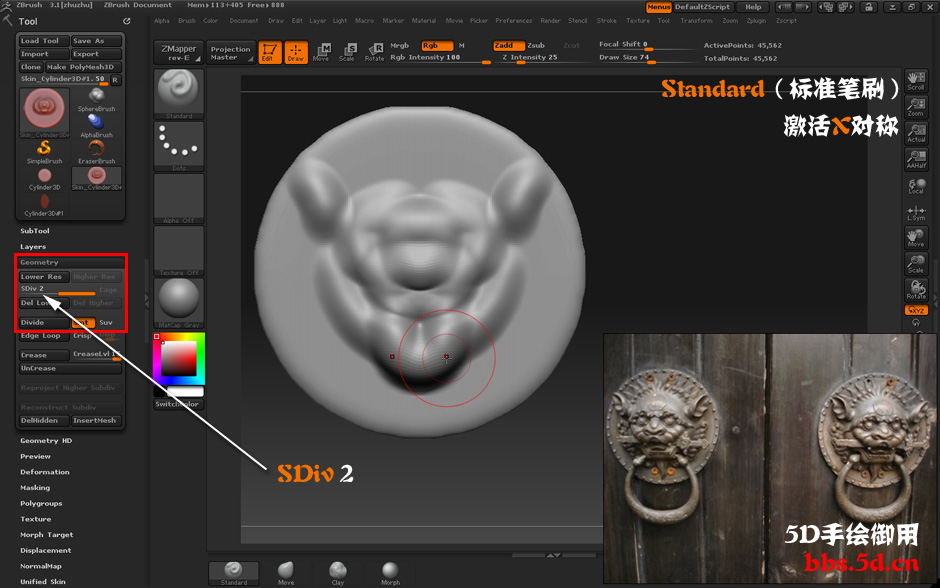The width and height of the screenshot is (940, 588).
Task: Click the Make PolyMesh3D button
Action: (x=83, y=67)
